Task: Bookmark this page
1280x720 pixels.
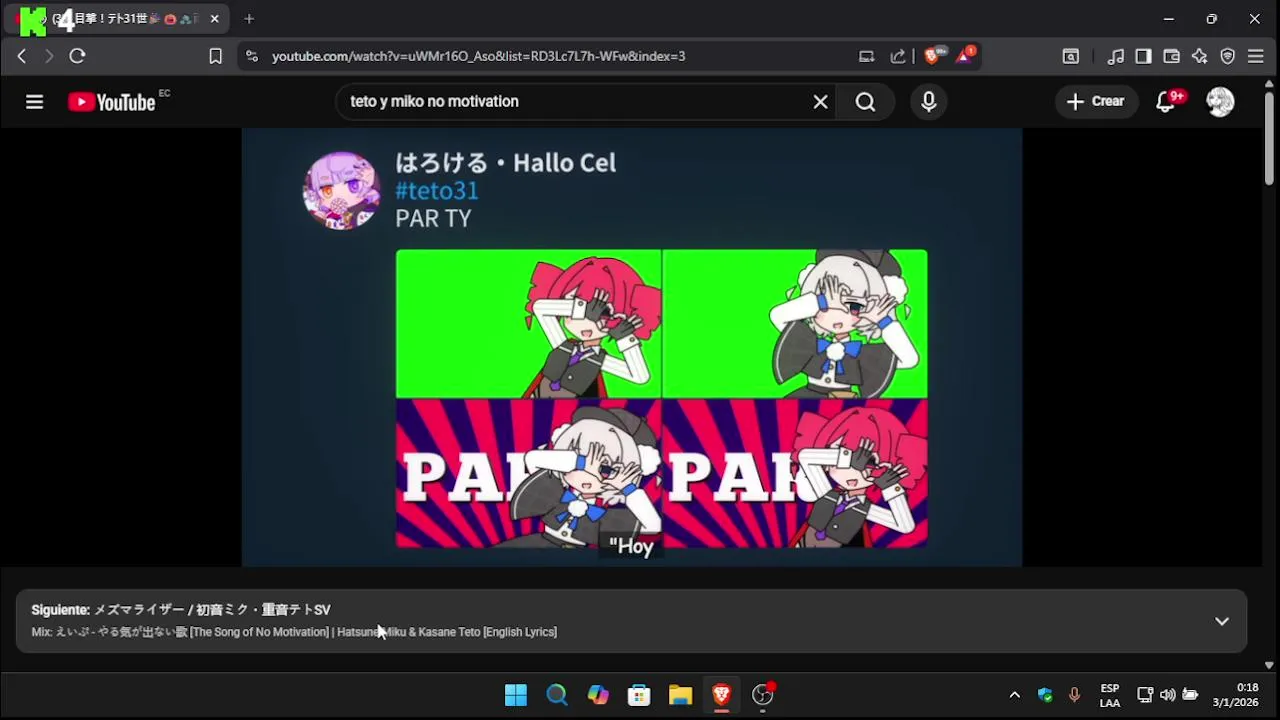Action: click(x=215, y=56)
